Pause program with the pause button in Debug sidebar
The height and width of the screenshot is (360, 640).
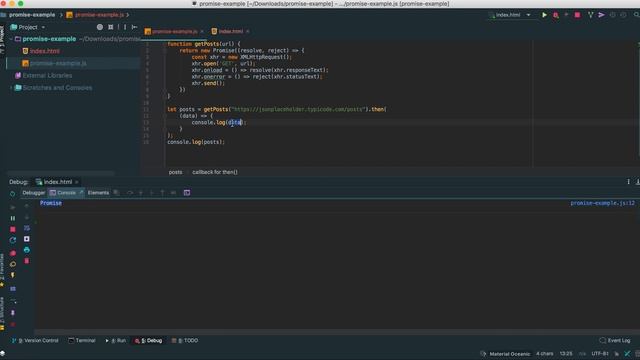click(13, 218)
